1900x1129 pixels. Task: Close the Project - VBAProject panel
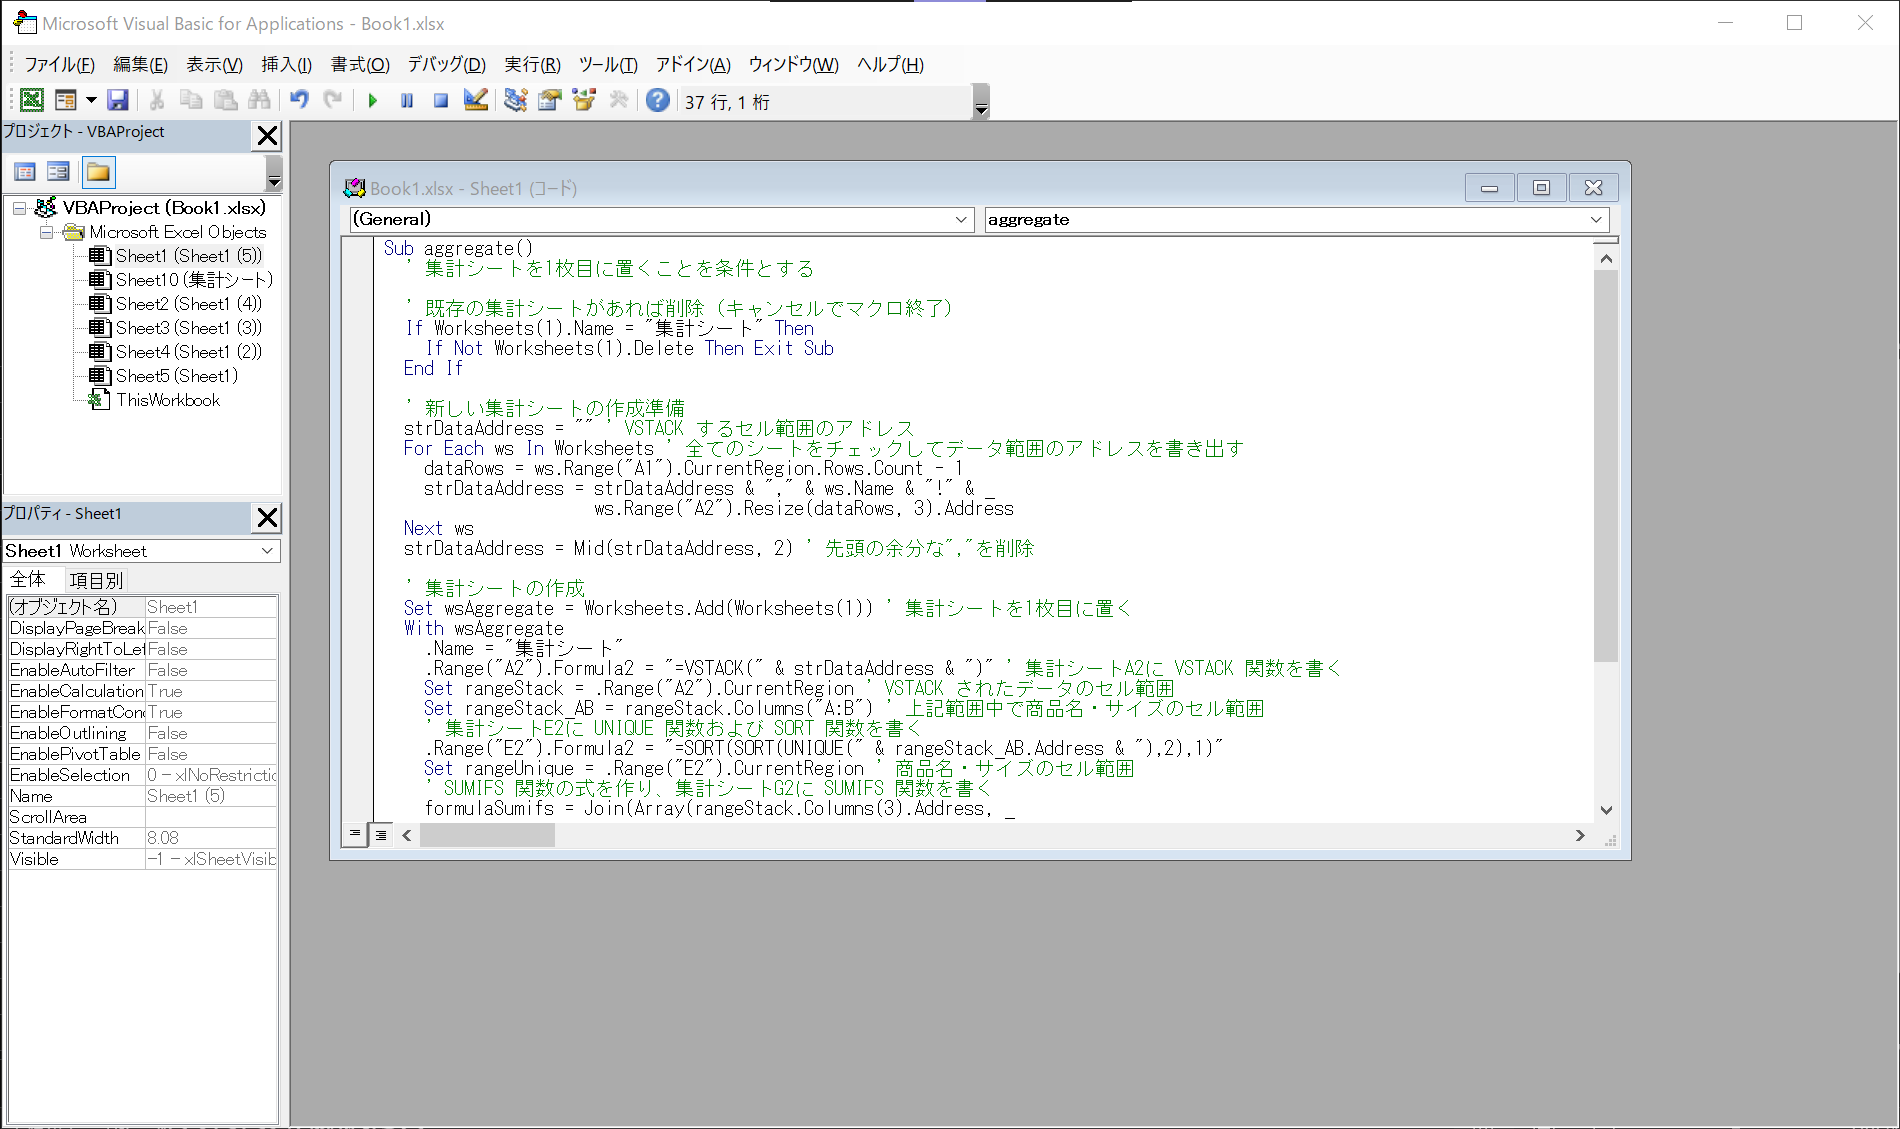267,136
